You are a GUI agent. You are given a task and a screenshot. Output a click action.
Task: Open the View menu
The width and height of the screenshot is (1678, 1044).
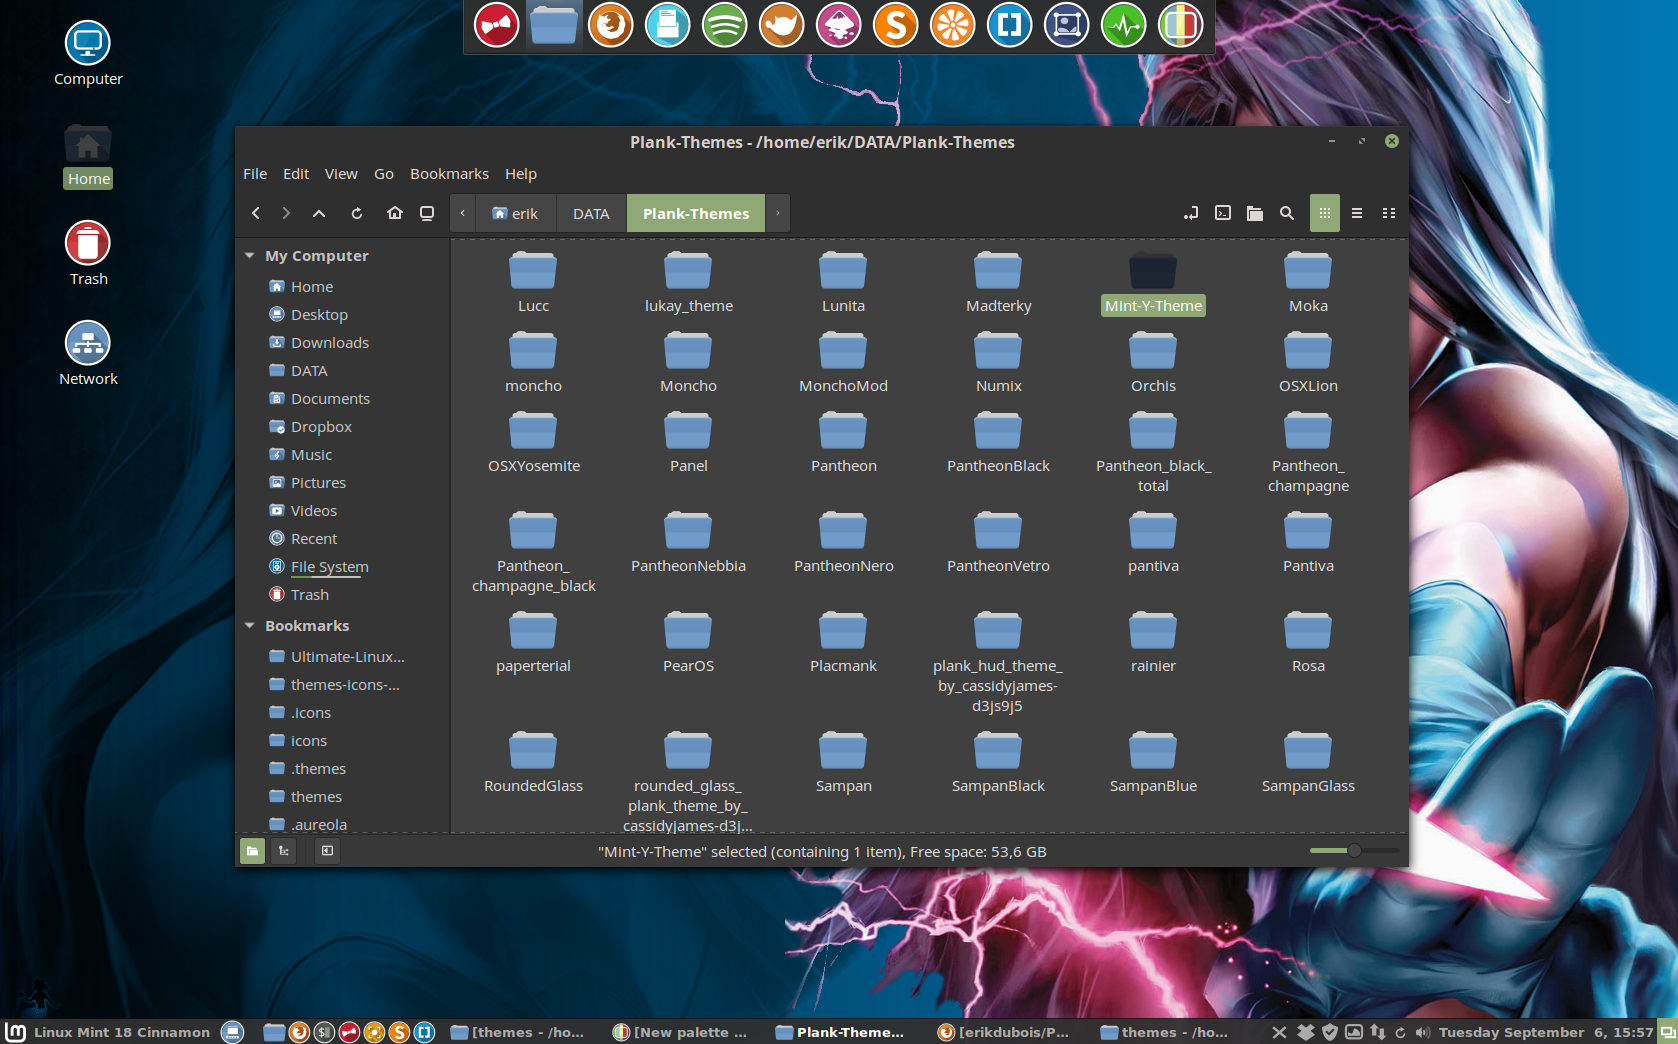pyautogui.click(x=340, y=174)
